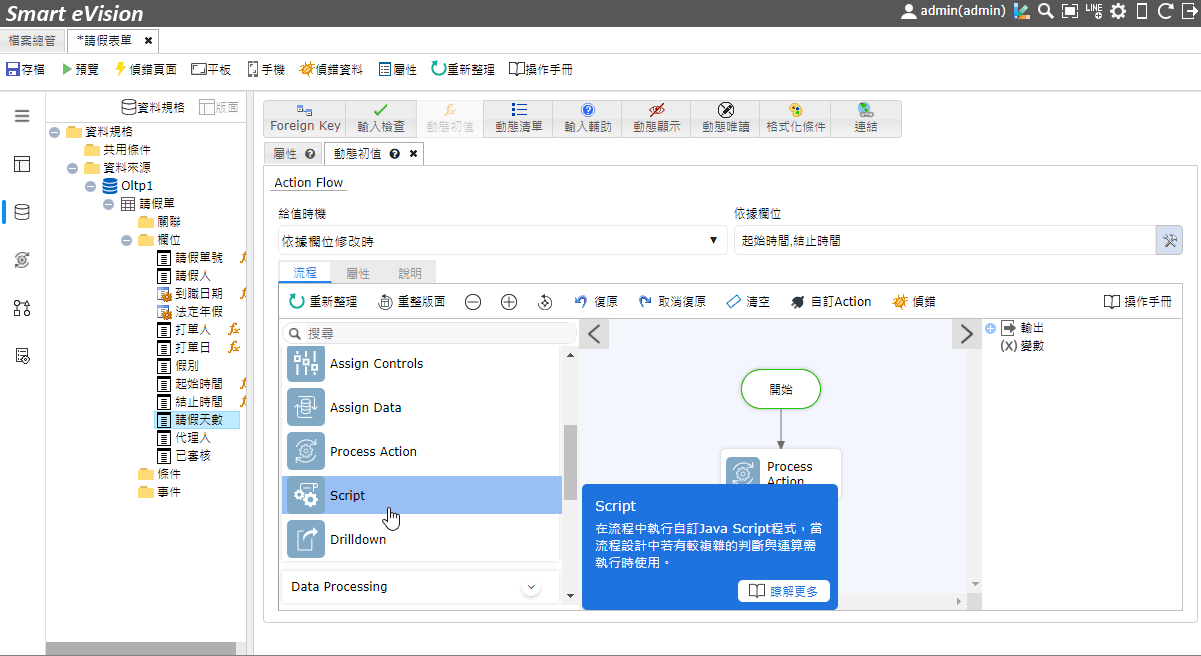
Task: Click the 瞭解更多 learn more button
Action: pyautogui.click(x=784, y=591)
